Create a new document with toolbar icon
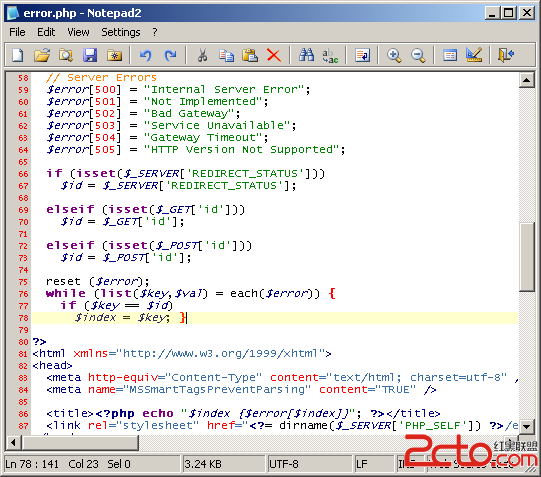Image resolution: width=541 pixels, height=477 pixels. point(18,55)
